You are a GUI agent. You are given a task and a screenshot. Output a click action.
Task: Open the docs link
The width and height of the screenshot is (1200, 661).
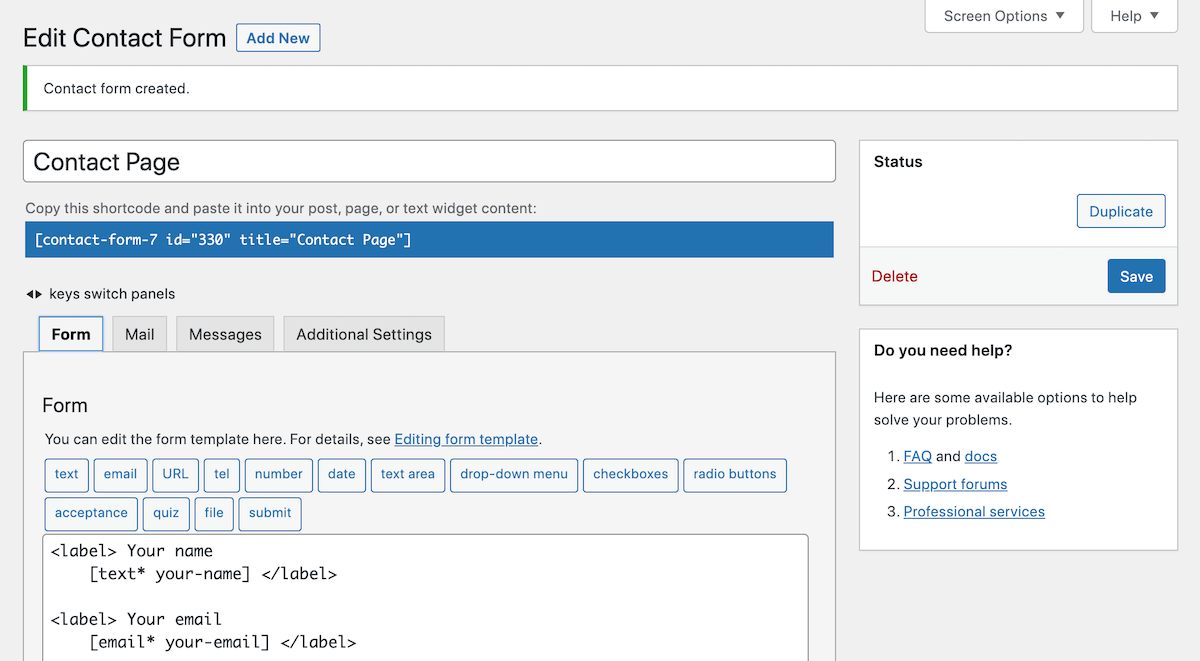tap(981, 456)
